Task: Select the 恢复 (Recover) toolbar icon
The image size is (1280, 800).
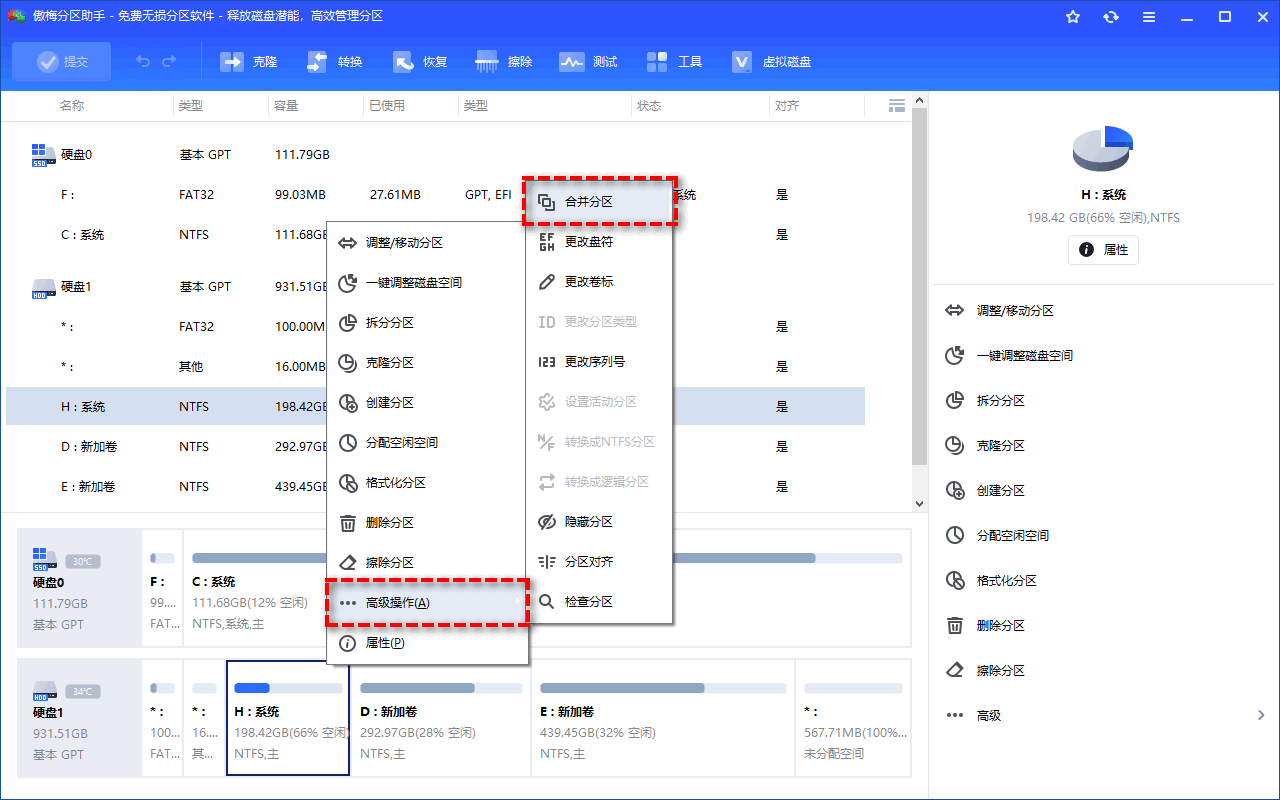Action: click(x=420, y=62)
